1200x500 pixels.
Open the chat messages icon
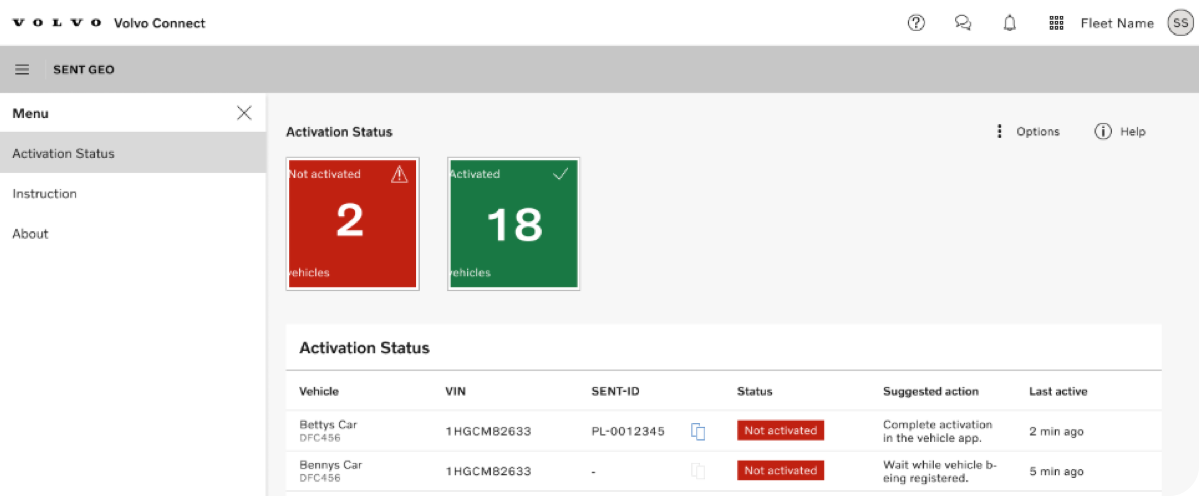pyautogui.click(x=963, y=23)
